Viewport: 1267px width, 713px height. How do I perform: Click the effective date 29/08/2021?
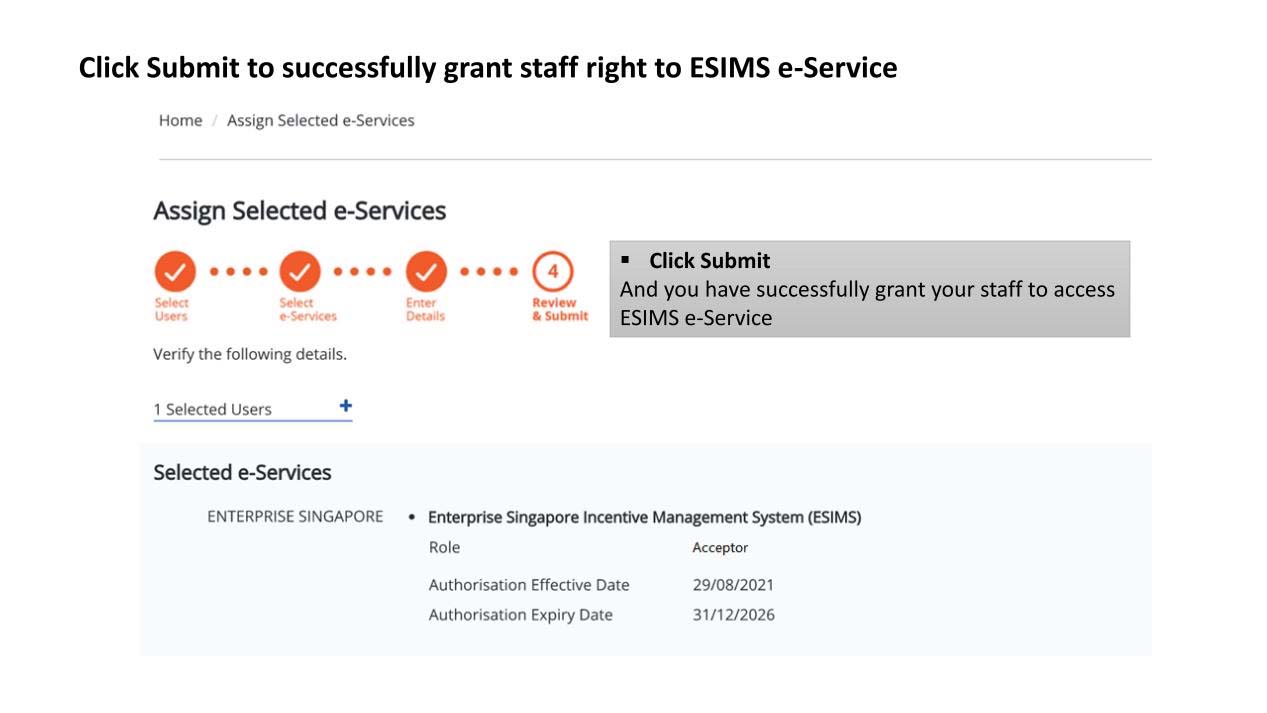coord(733,585)
